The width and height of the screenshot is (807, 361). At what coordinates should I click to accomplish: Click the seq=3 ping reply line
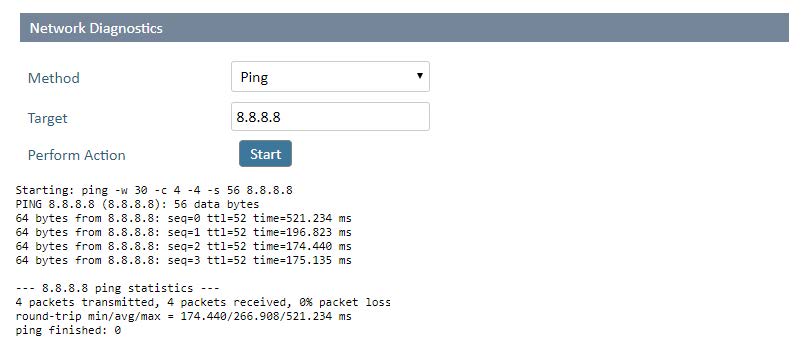pos(184,260)
